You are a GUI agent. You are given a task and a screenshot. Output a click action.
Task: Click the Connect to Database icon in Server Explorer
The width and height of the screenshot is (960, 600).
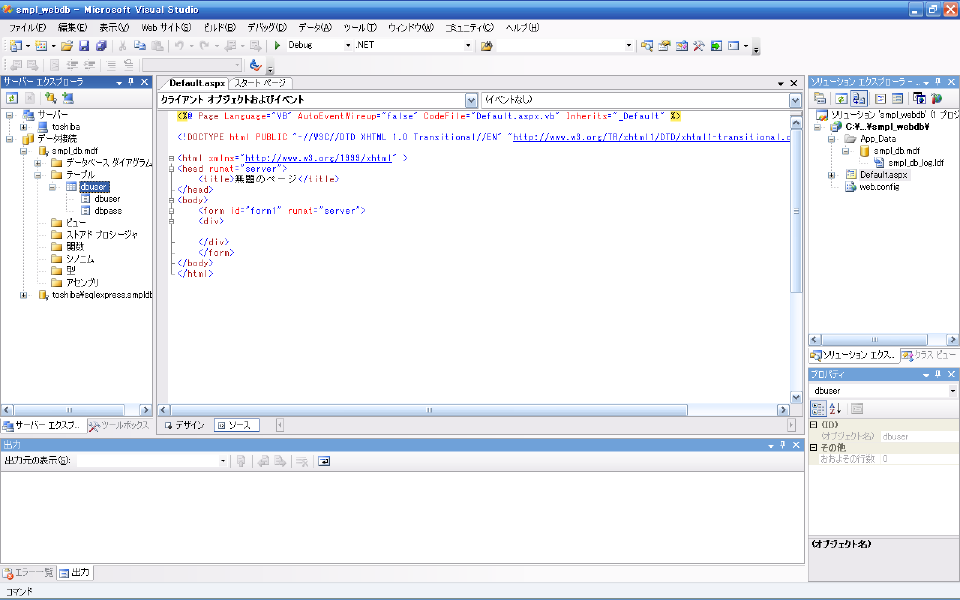tap(50, 98)
